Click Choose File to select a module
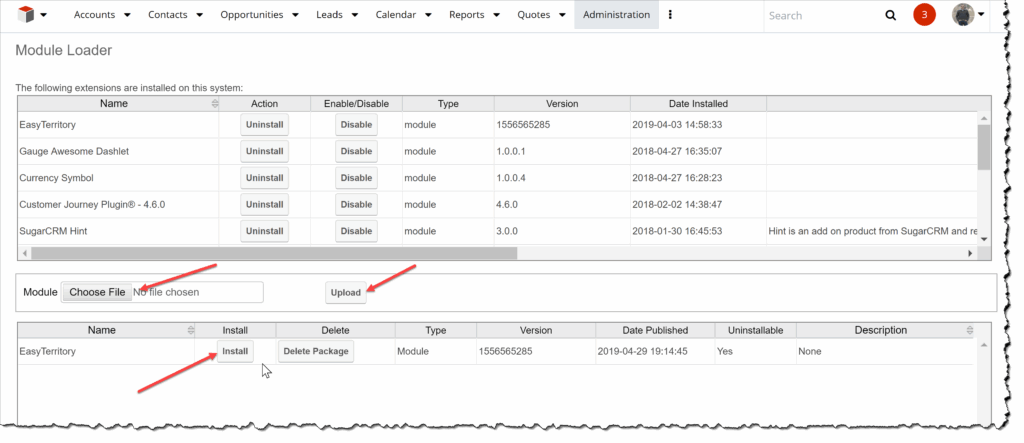Screen dimensions: 1024x443 pyautogui.click(x=97, y=292)
